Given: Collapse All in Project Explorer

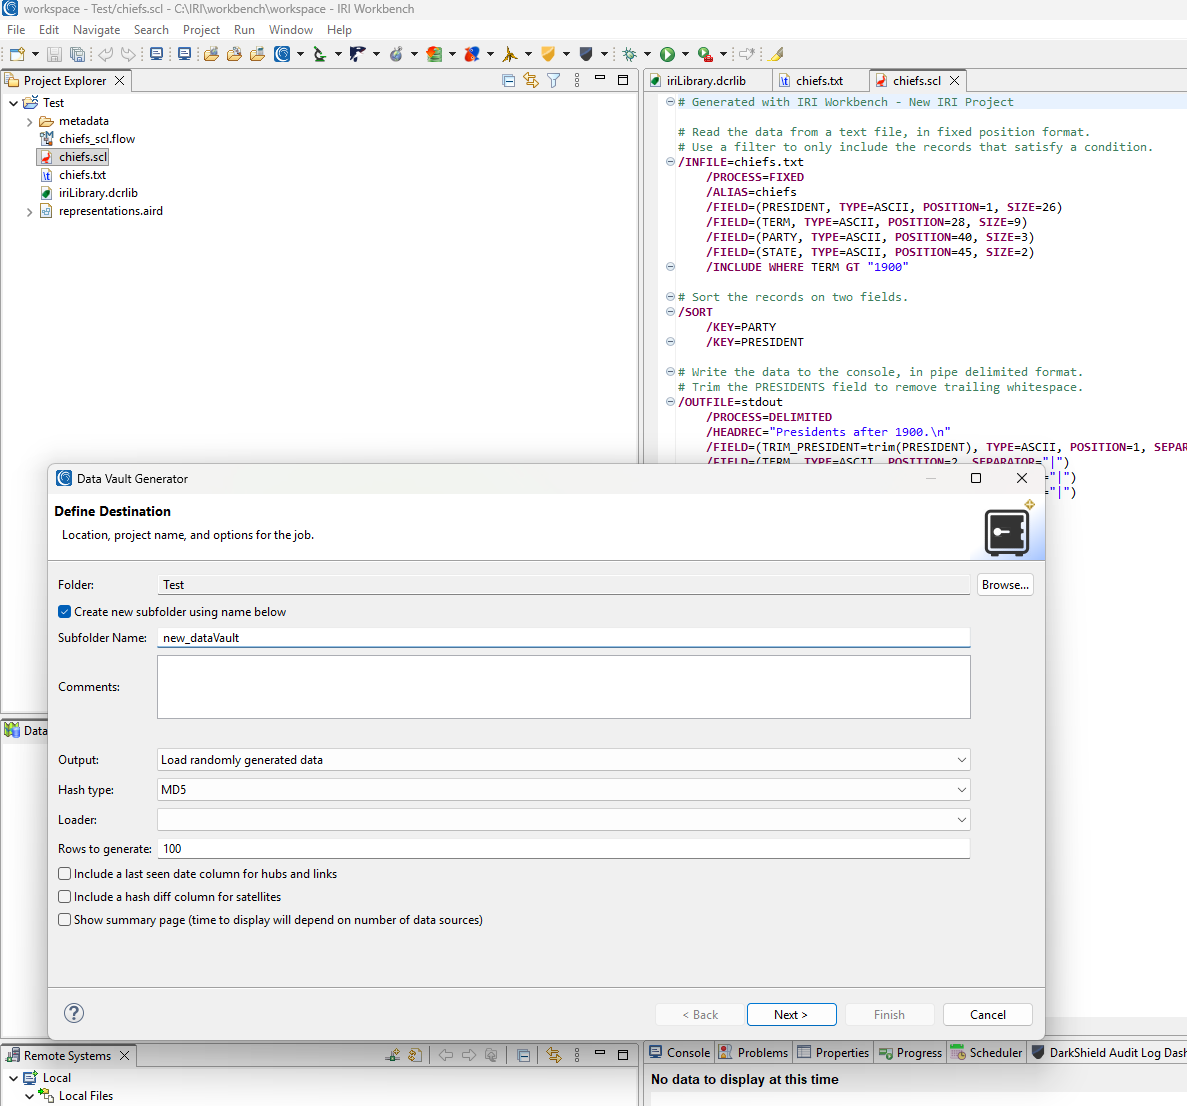Looking at the screenshot, I should click(509, 80).
